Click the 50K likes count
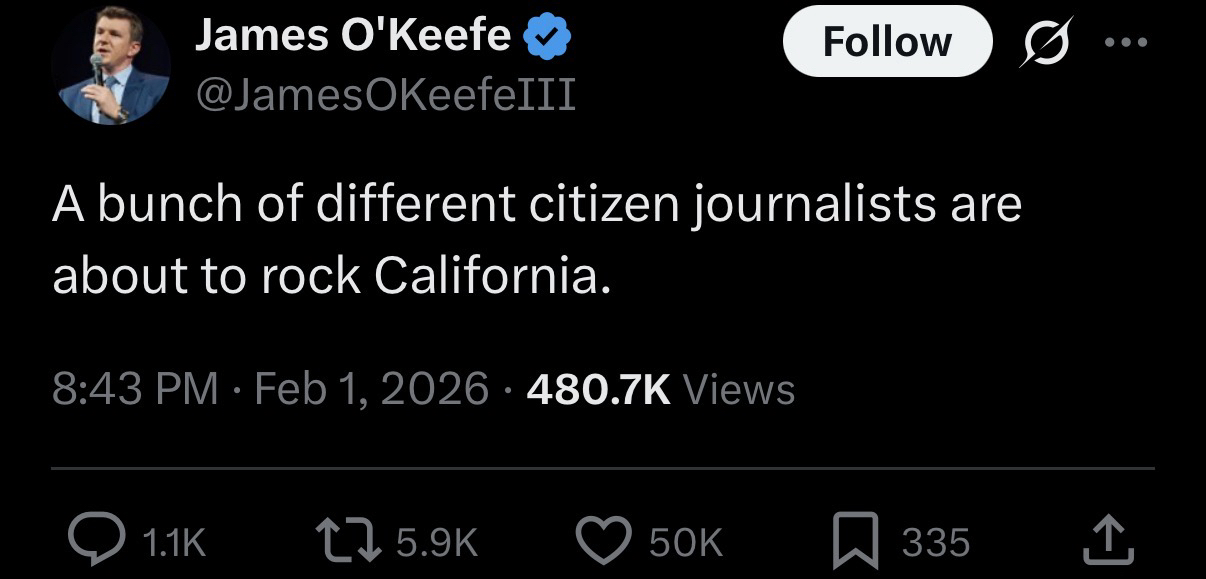 pyautogui.click(x=686, y=542)
